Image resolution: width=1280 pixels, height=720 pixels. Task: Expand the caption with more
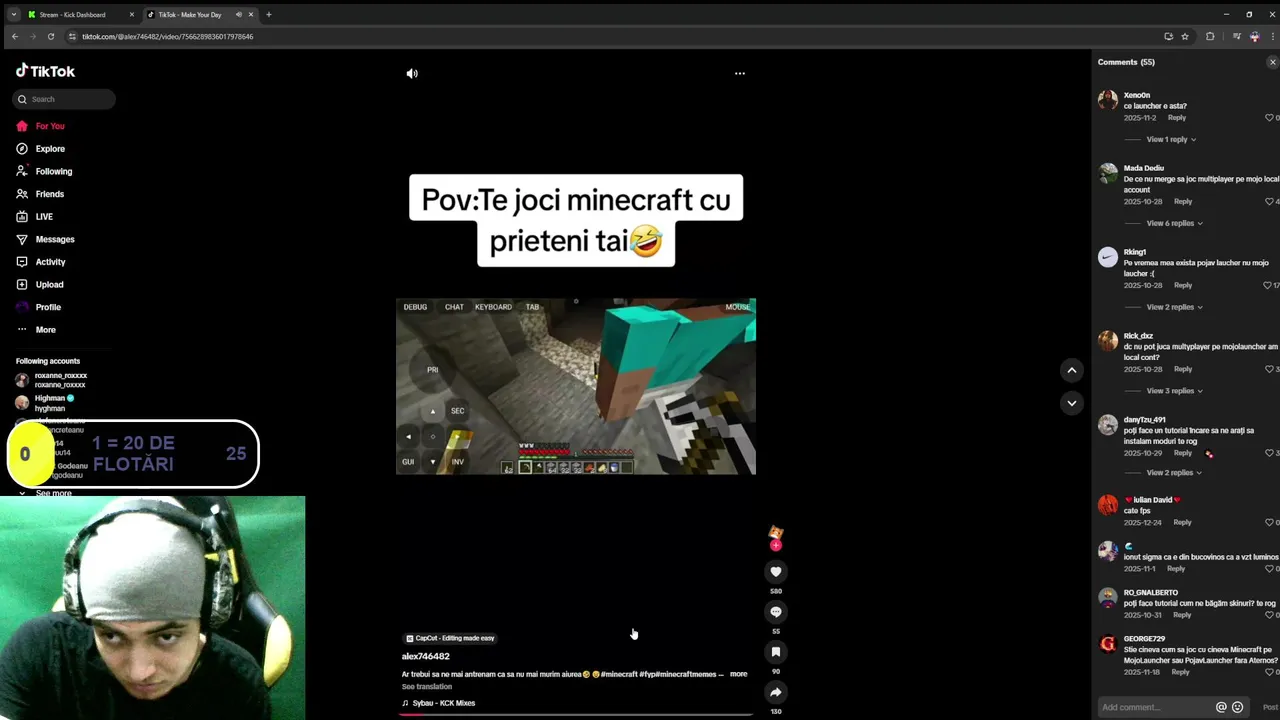click(x=738, y=674)
